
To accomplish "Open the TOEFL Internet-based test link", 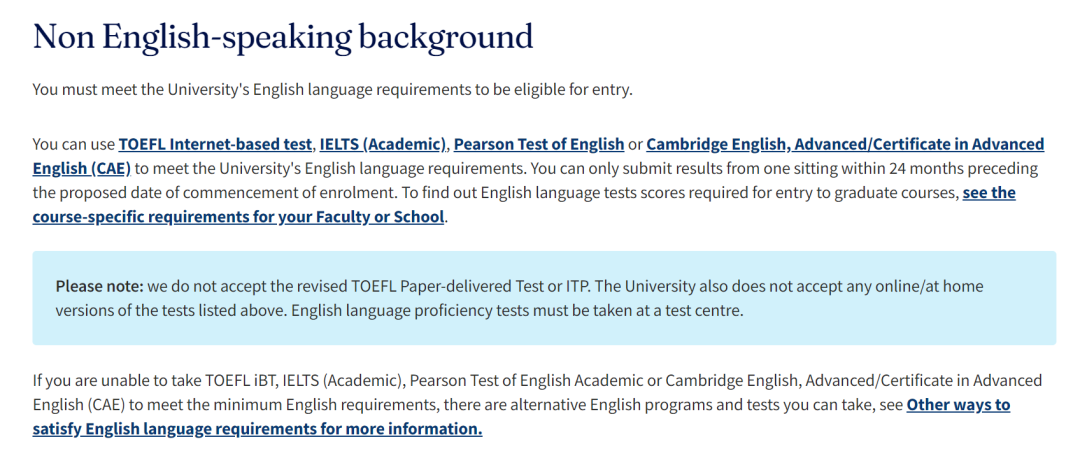I will (x=216, y=145).
